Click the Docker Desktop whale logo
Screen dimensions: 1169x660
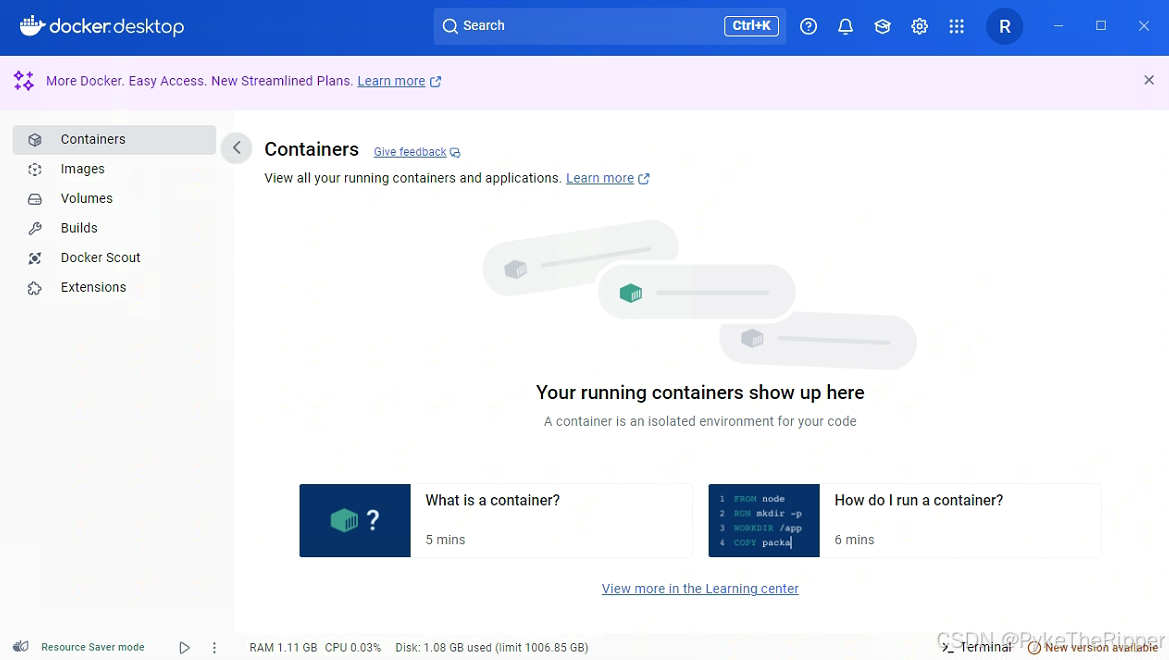click(102, 26)
